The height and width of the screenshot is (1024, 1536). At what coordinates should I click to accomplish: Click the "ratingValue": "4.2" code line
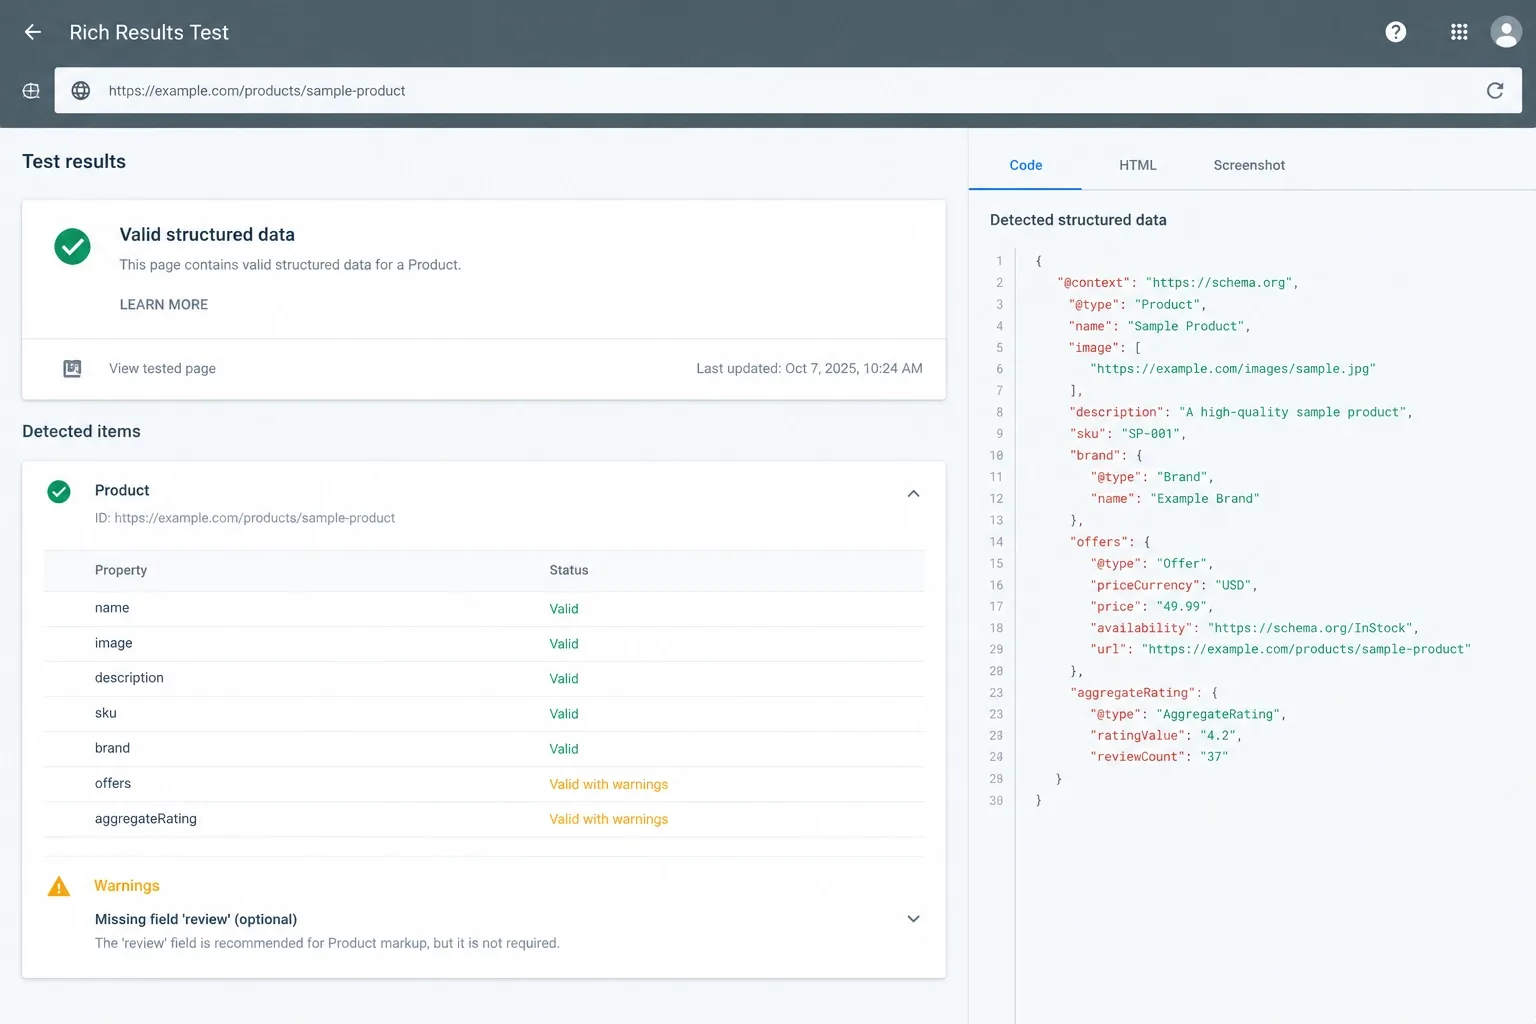pos(1165,736)
